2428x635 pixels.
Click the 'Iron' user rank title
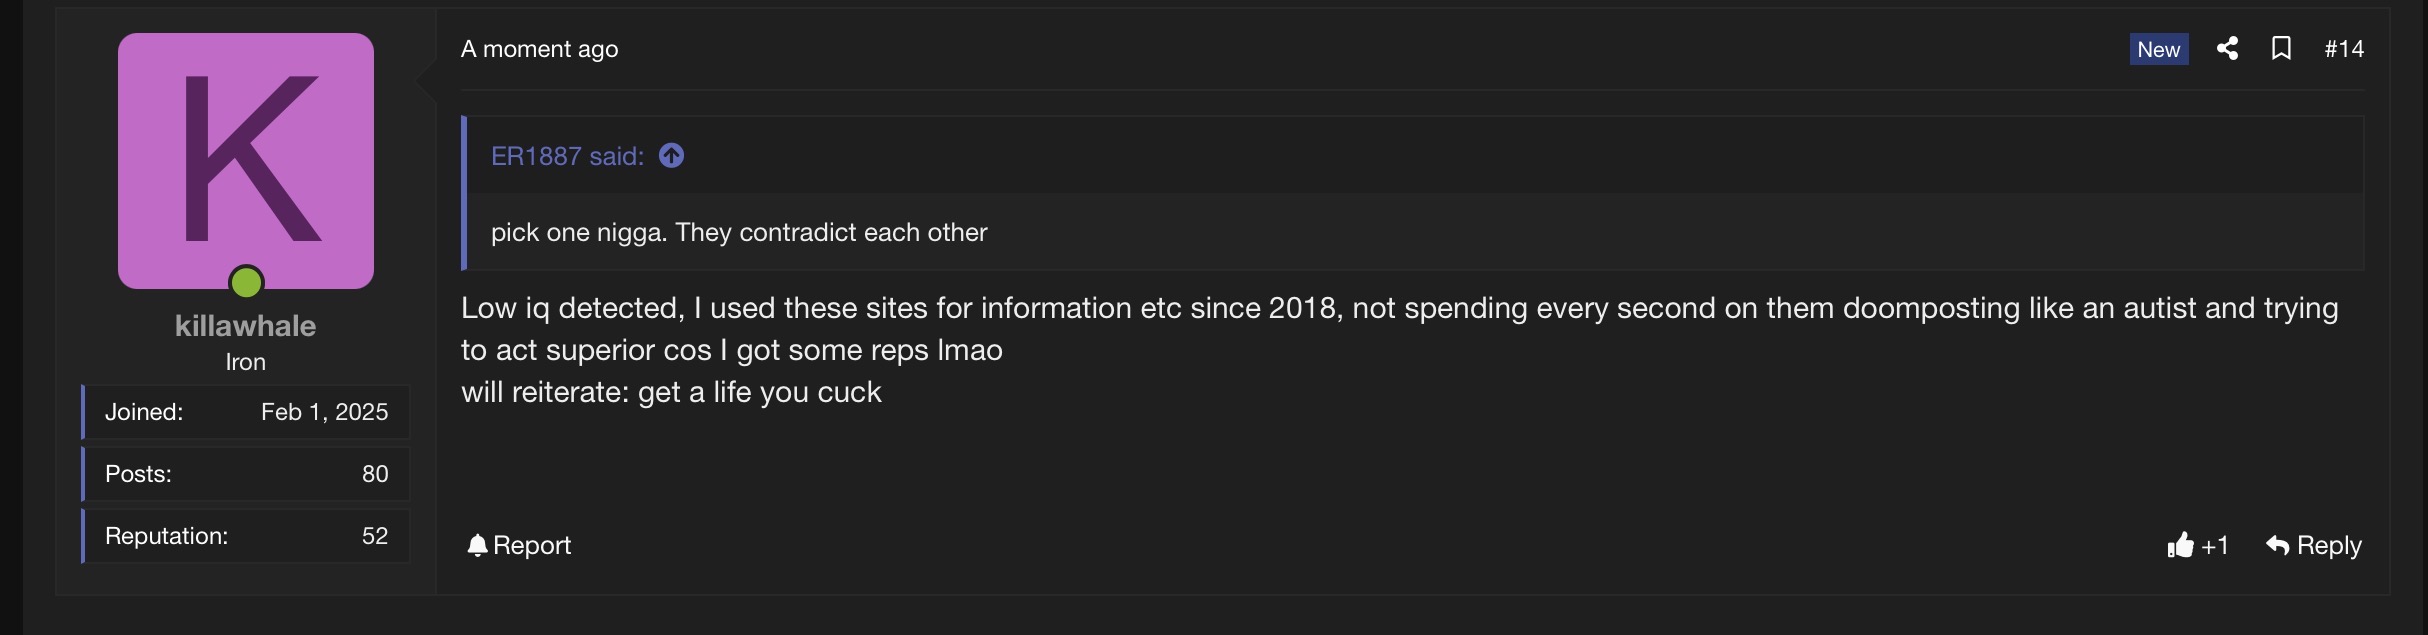click(245, 362)
